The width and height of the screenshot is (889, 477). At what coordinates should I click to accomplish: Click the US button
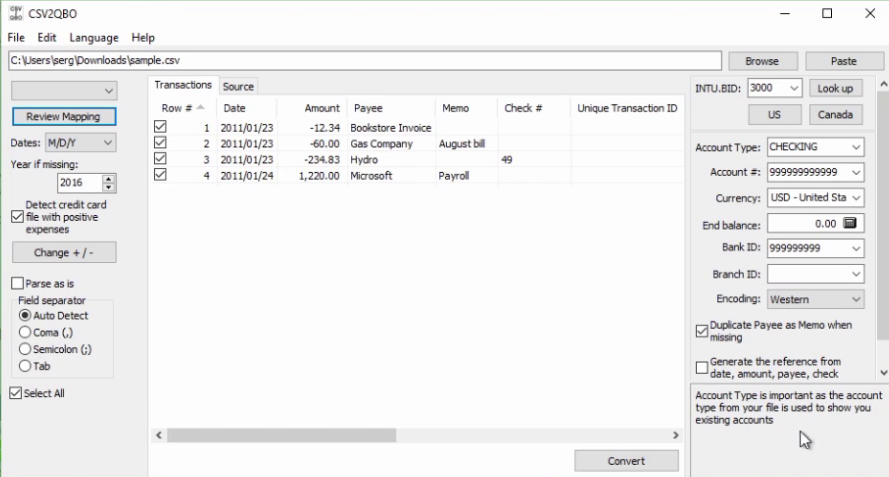tap(774, 115)
